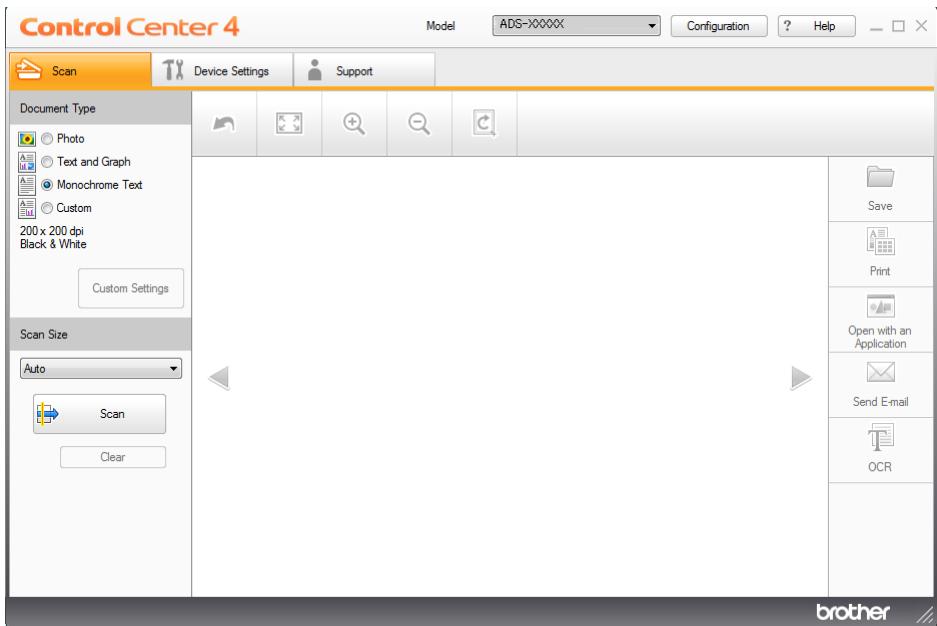
Task: Click the Save folder icon
Action: (880, 177)
